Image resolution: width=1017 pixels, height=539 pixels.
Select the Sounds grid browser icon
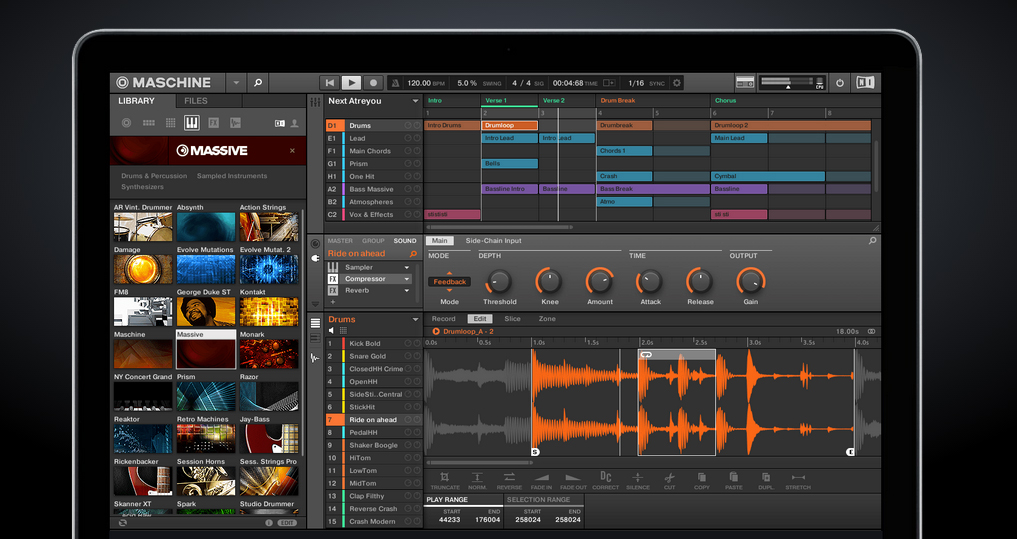(171, 123)
